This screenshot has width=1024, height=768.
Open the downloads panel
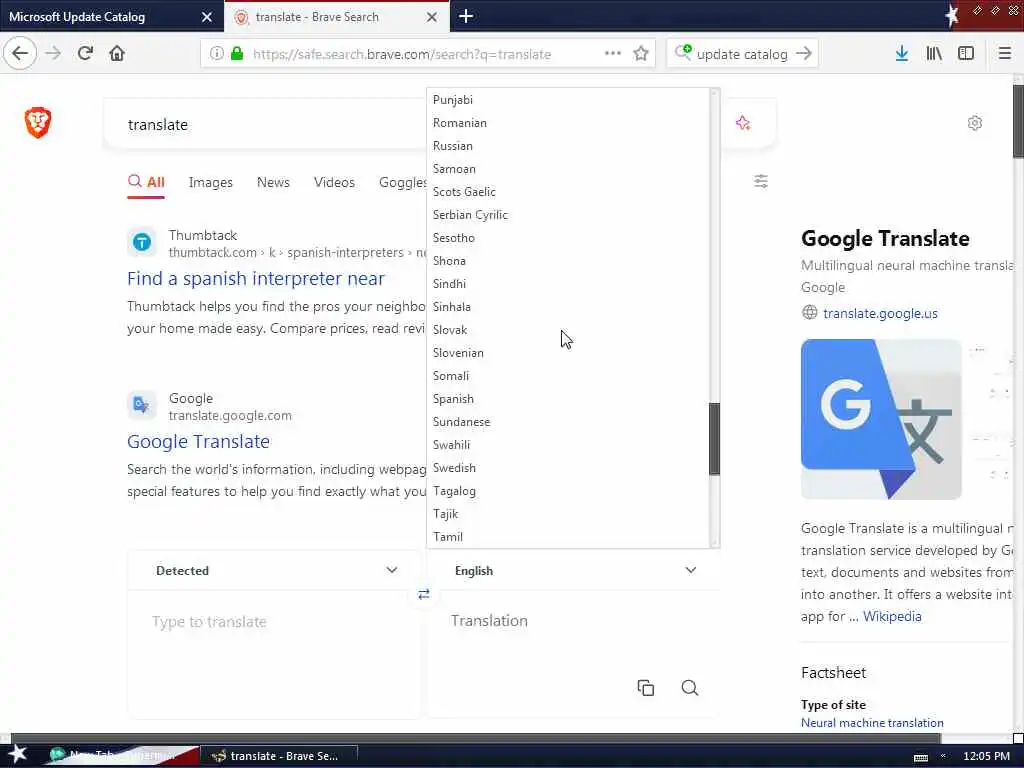click(x=902, y=54)
